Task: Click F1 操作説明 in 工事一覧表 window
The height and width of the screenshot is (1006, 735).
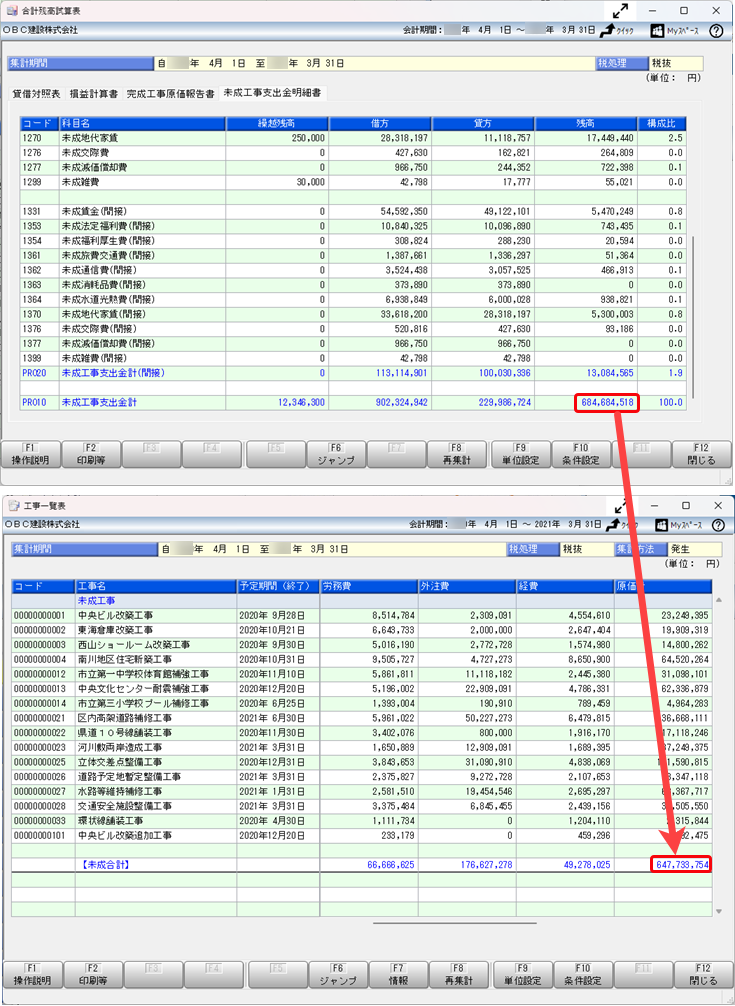Action: 33,975
